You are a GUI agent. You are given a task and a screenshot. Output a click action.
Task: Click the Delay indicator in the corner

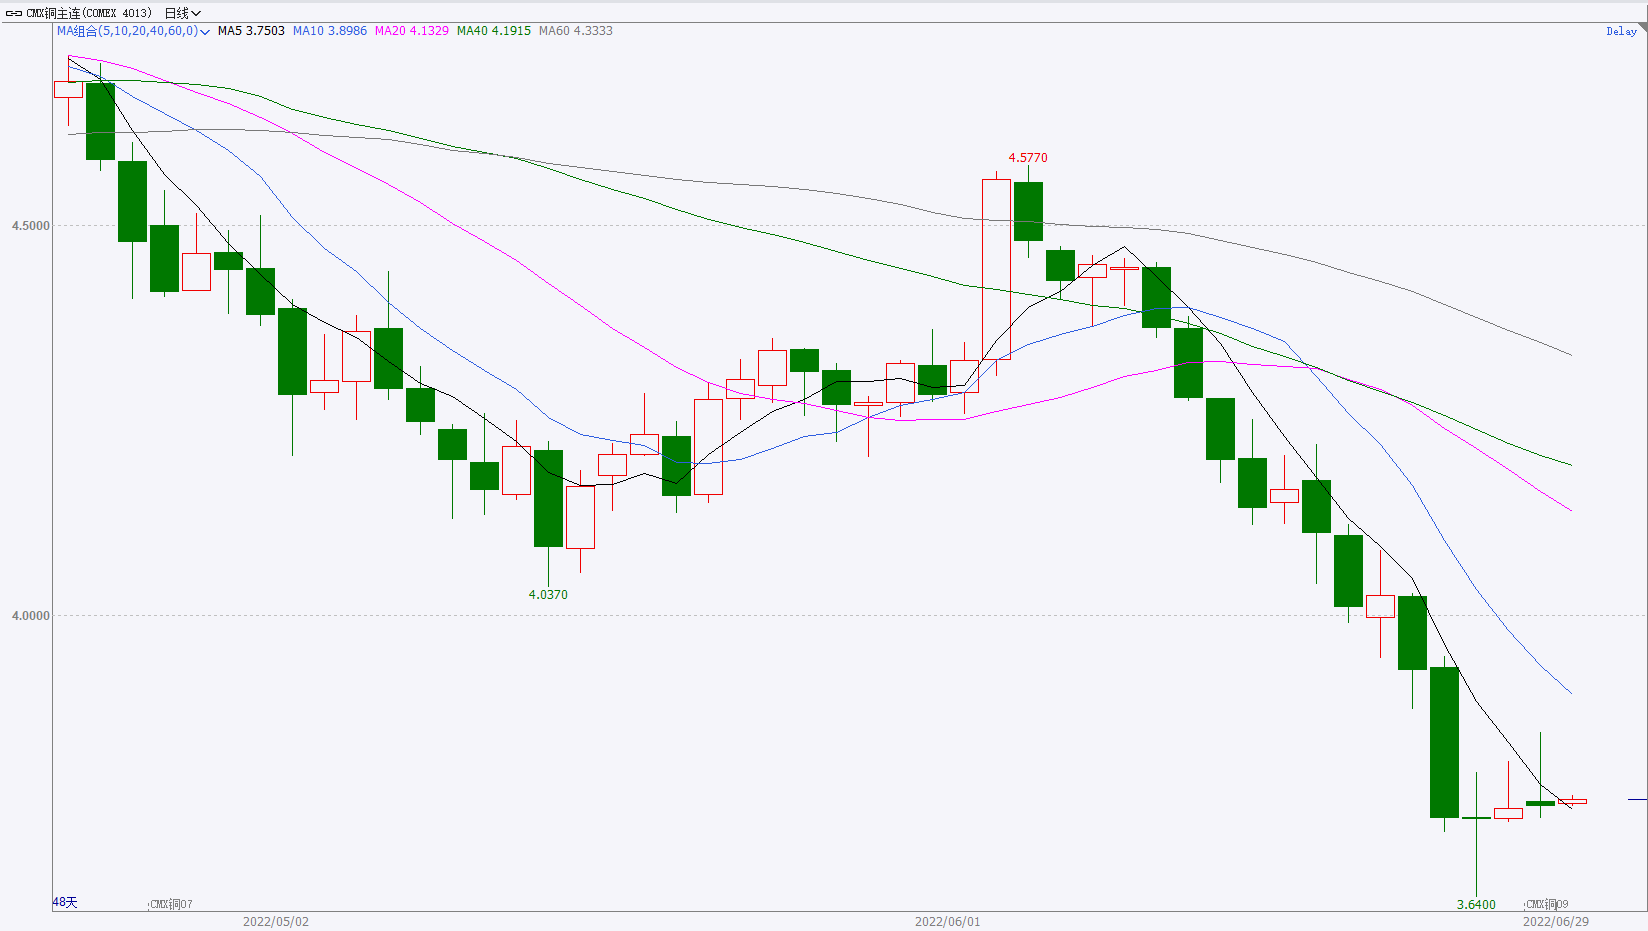click(x=1621, y=32)
